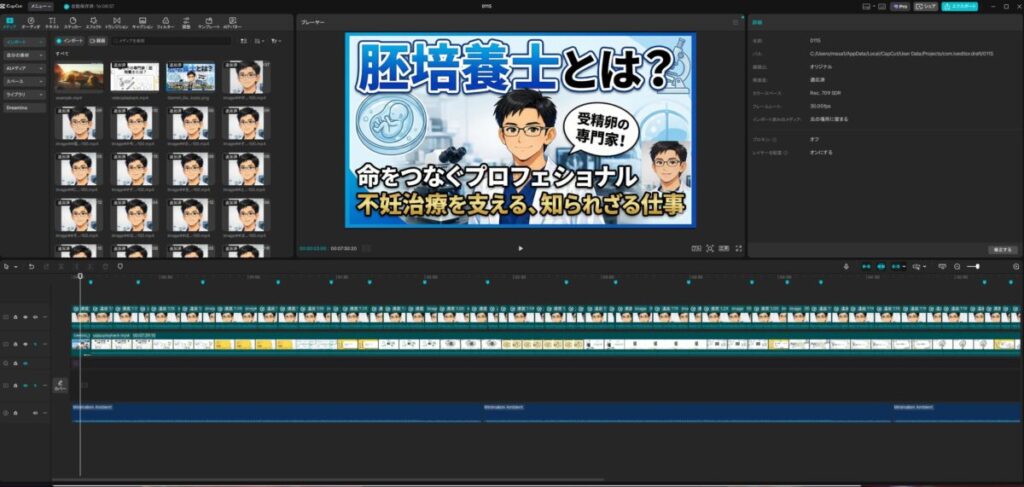Open the メニュー menu in the title bar
Image resolution: width=1024 pixels, height=487 pixels.
pos(40,6)
